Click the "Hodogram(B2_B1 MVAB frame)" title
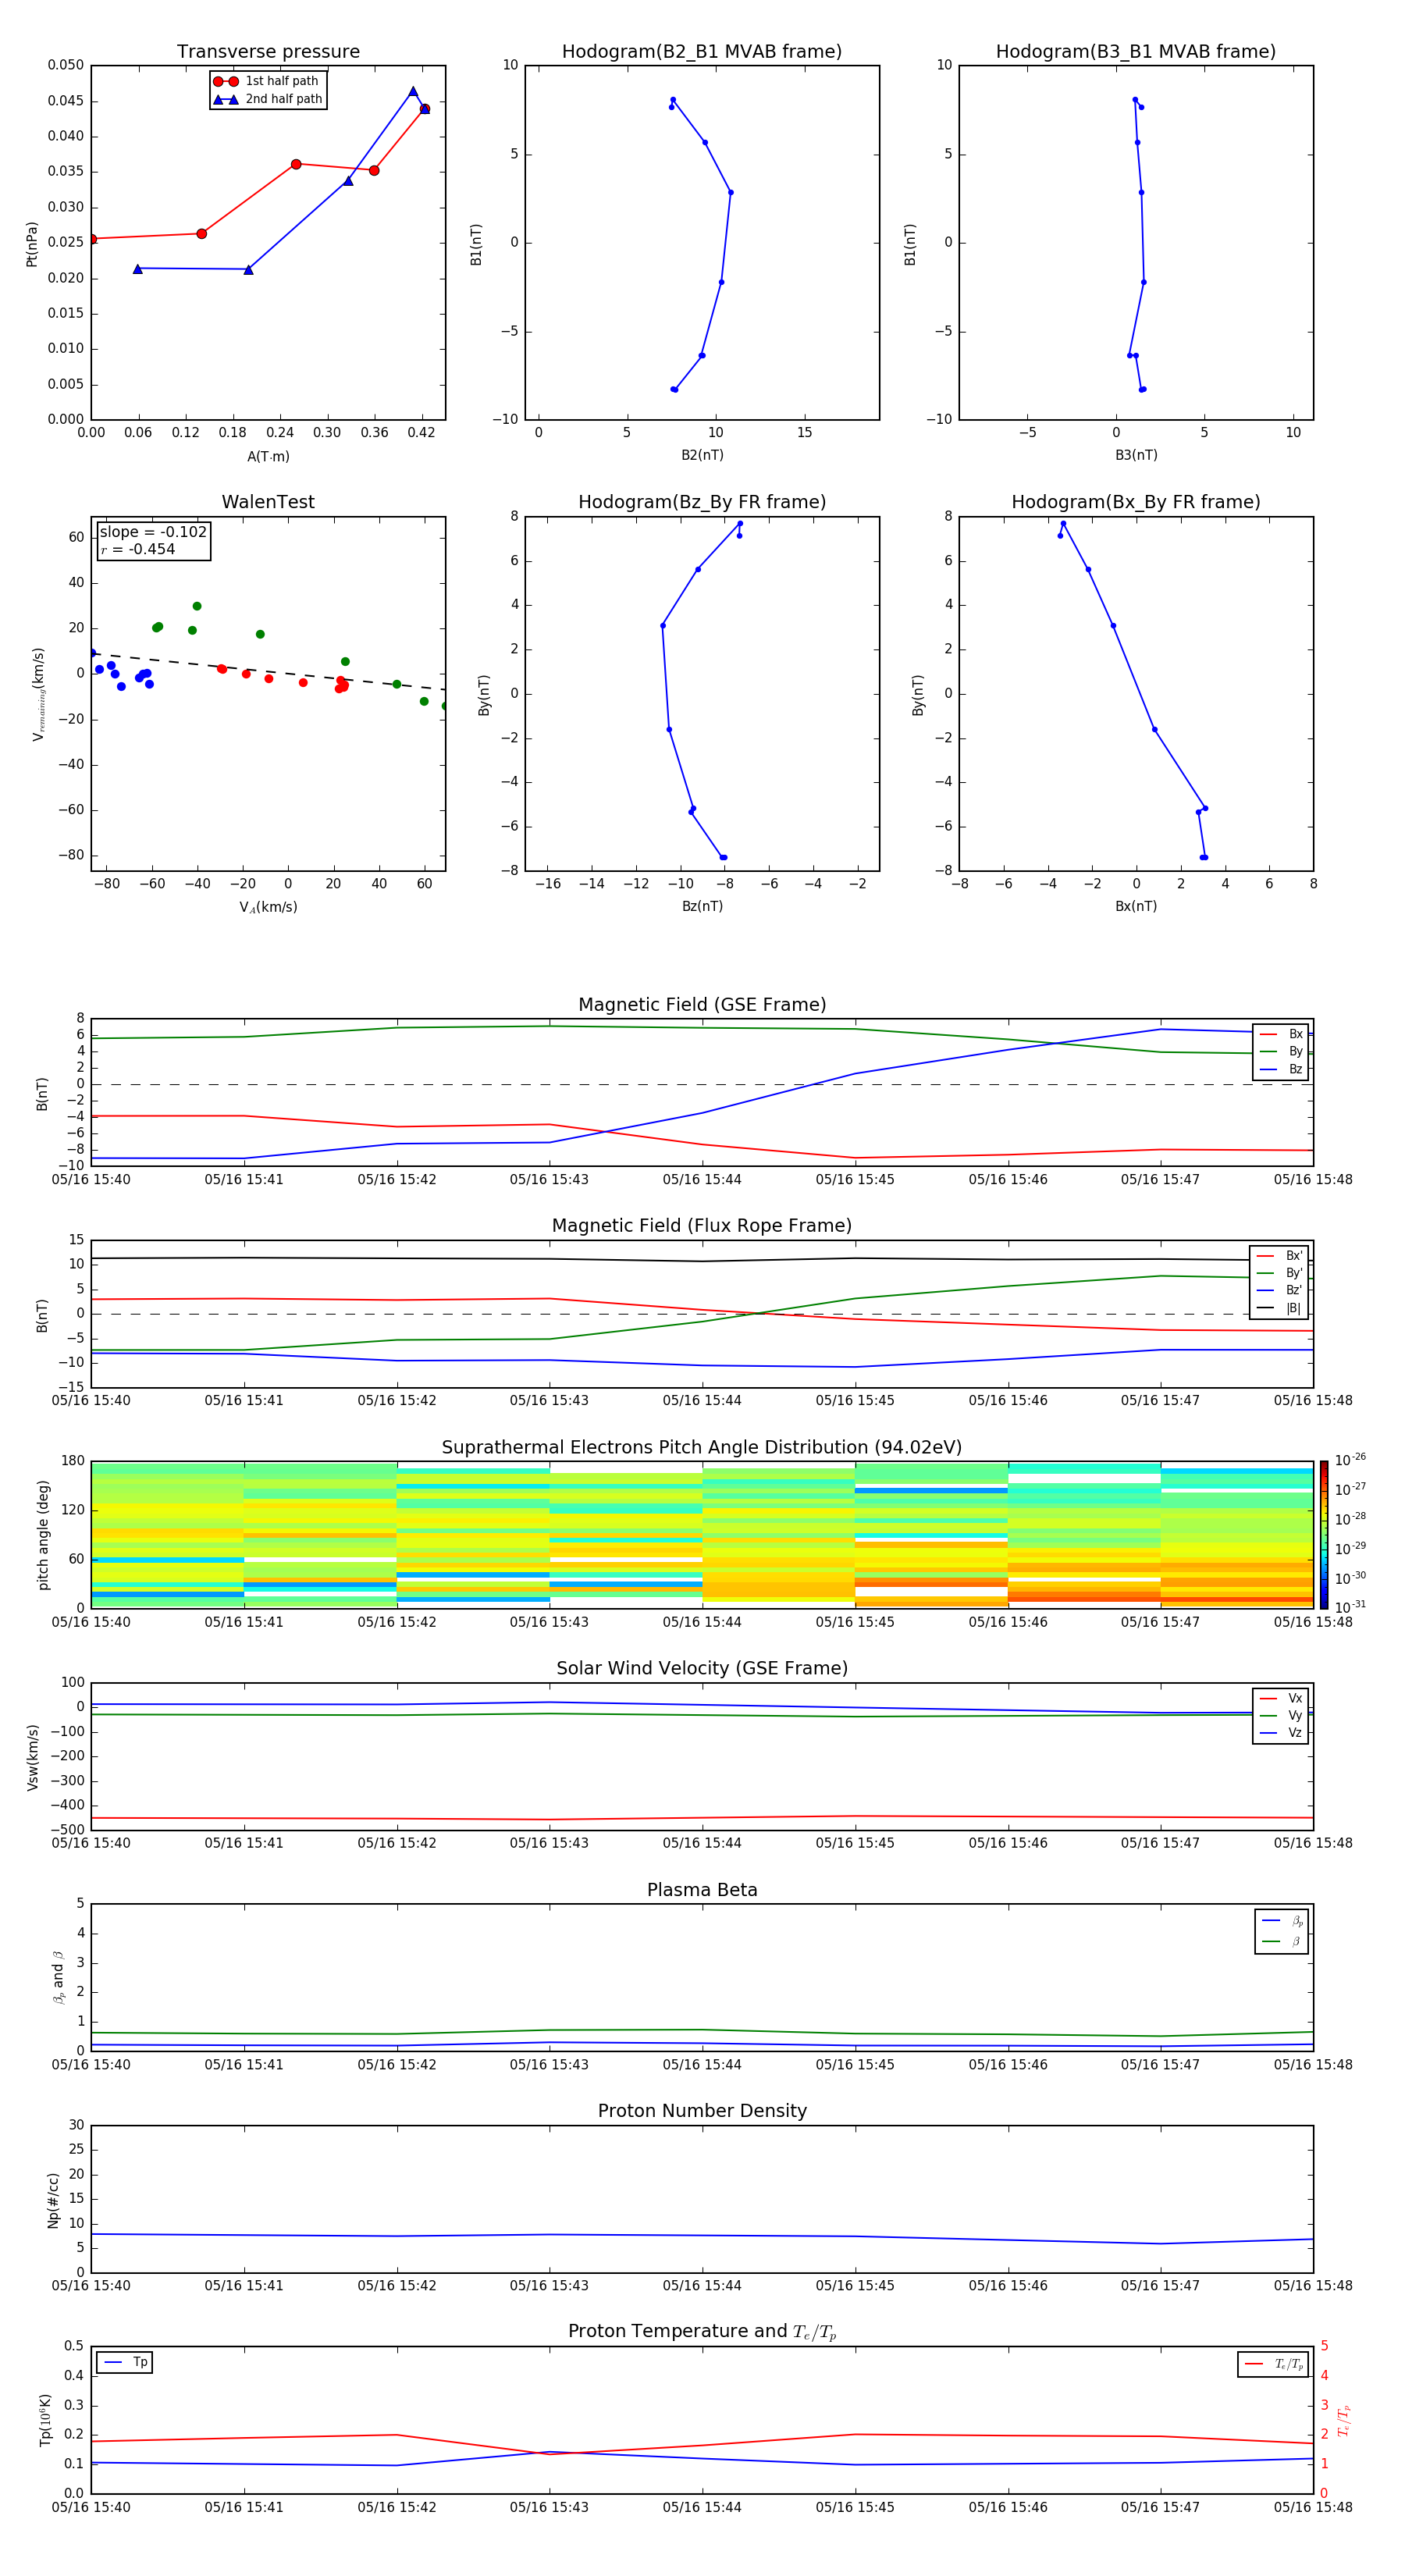This screenshot has height=2576, width=1405. pyautogui.click(x=702, y=52)
